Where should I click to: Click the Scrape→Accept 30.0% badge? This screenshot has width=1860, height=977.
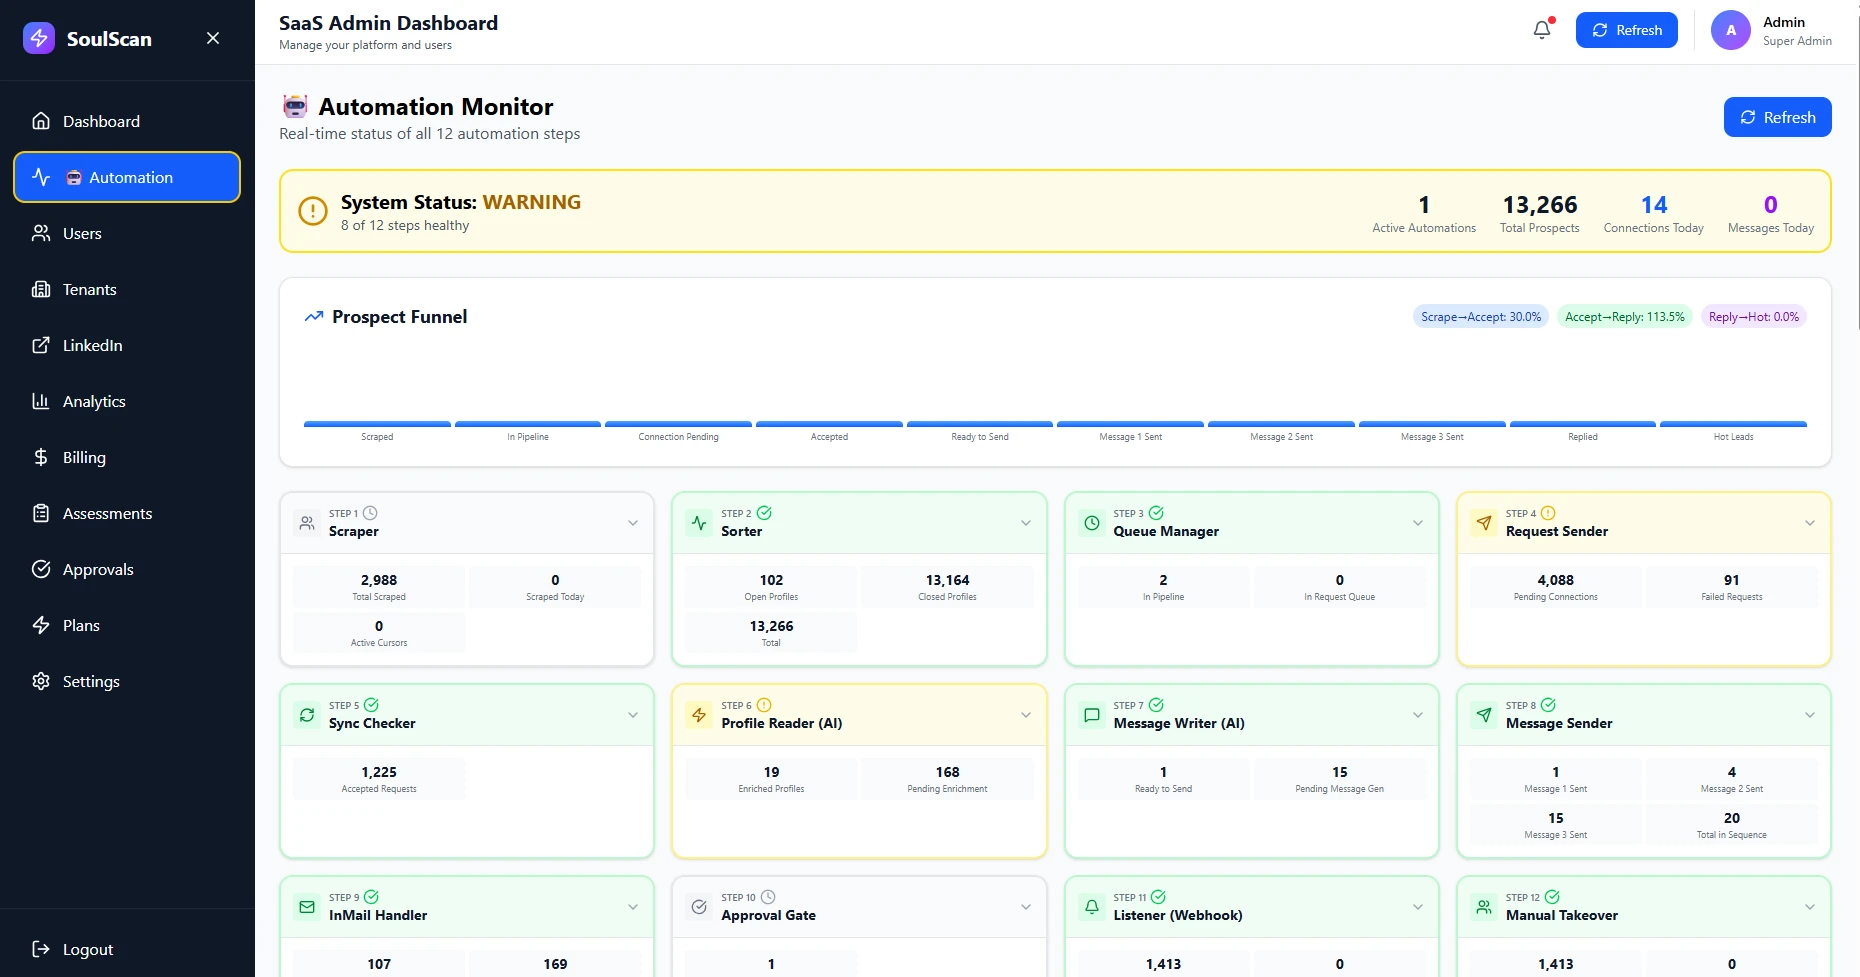coord(1480,317)
